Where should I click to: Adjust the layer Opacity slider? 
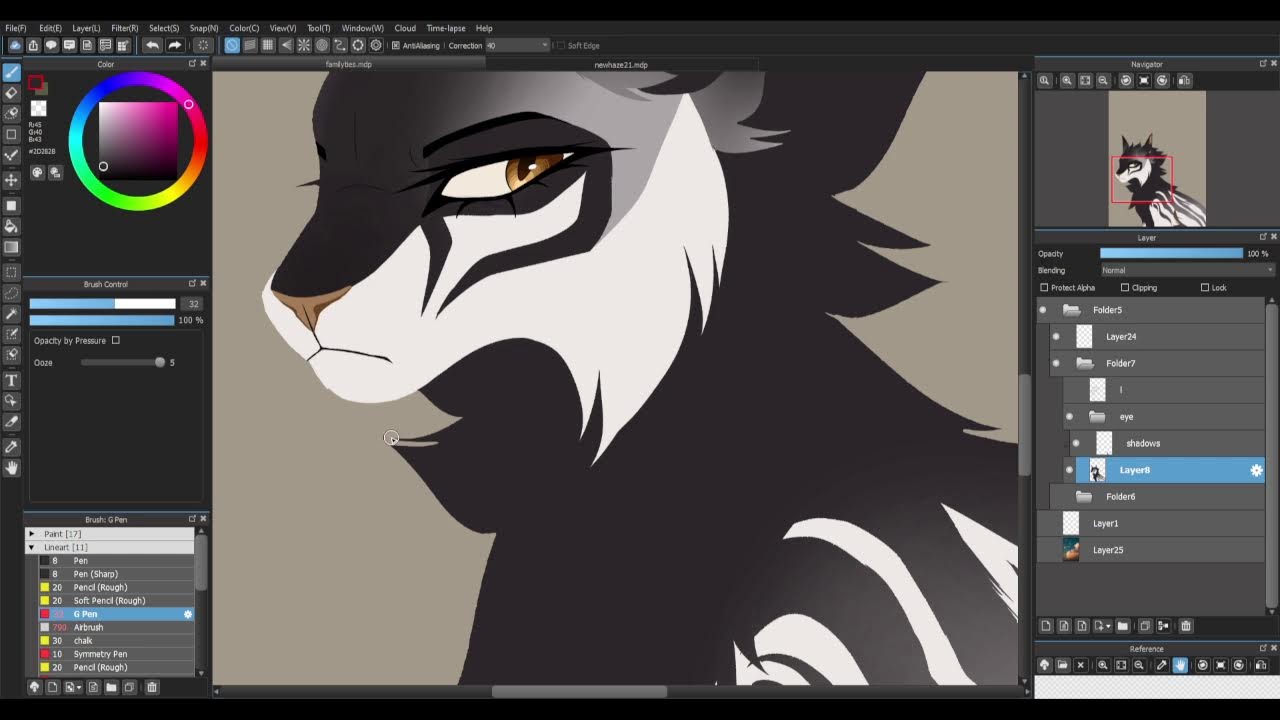pyautogui.click(x=1171, y=253)
